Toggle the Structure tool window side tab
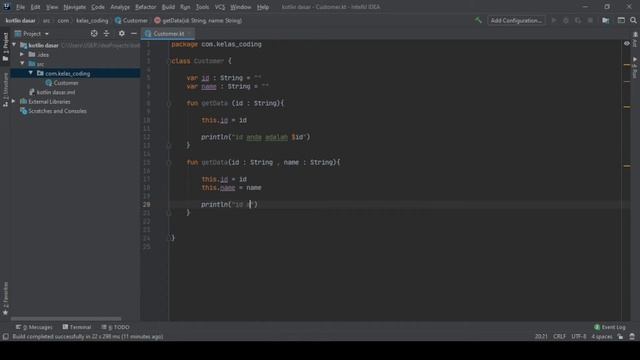640x360 pixels. (5, 90)
